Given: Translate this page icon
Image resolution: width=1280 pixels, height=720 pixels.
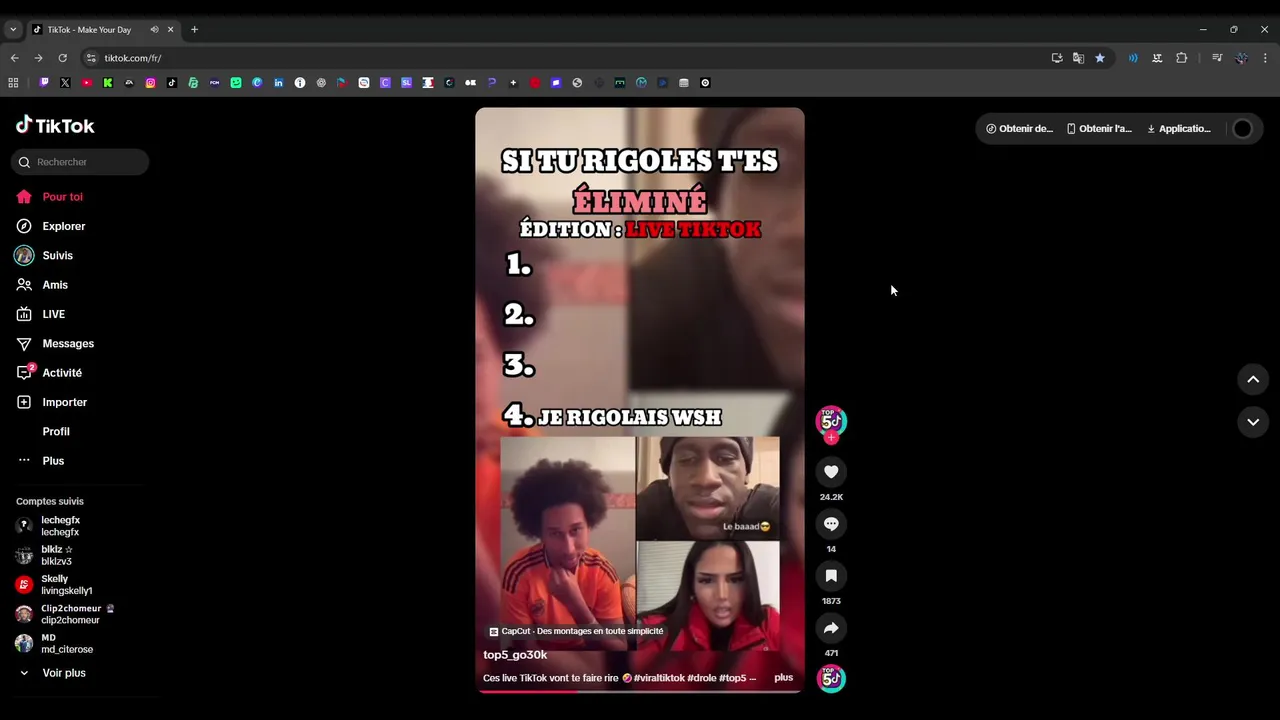Looking at the screenshot, I should tap(1078, 58).
